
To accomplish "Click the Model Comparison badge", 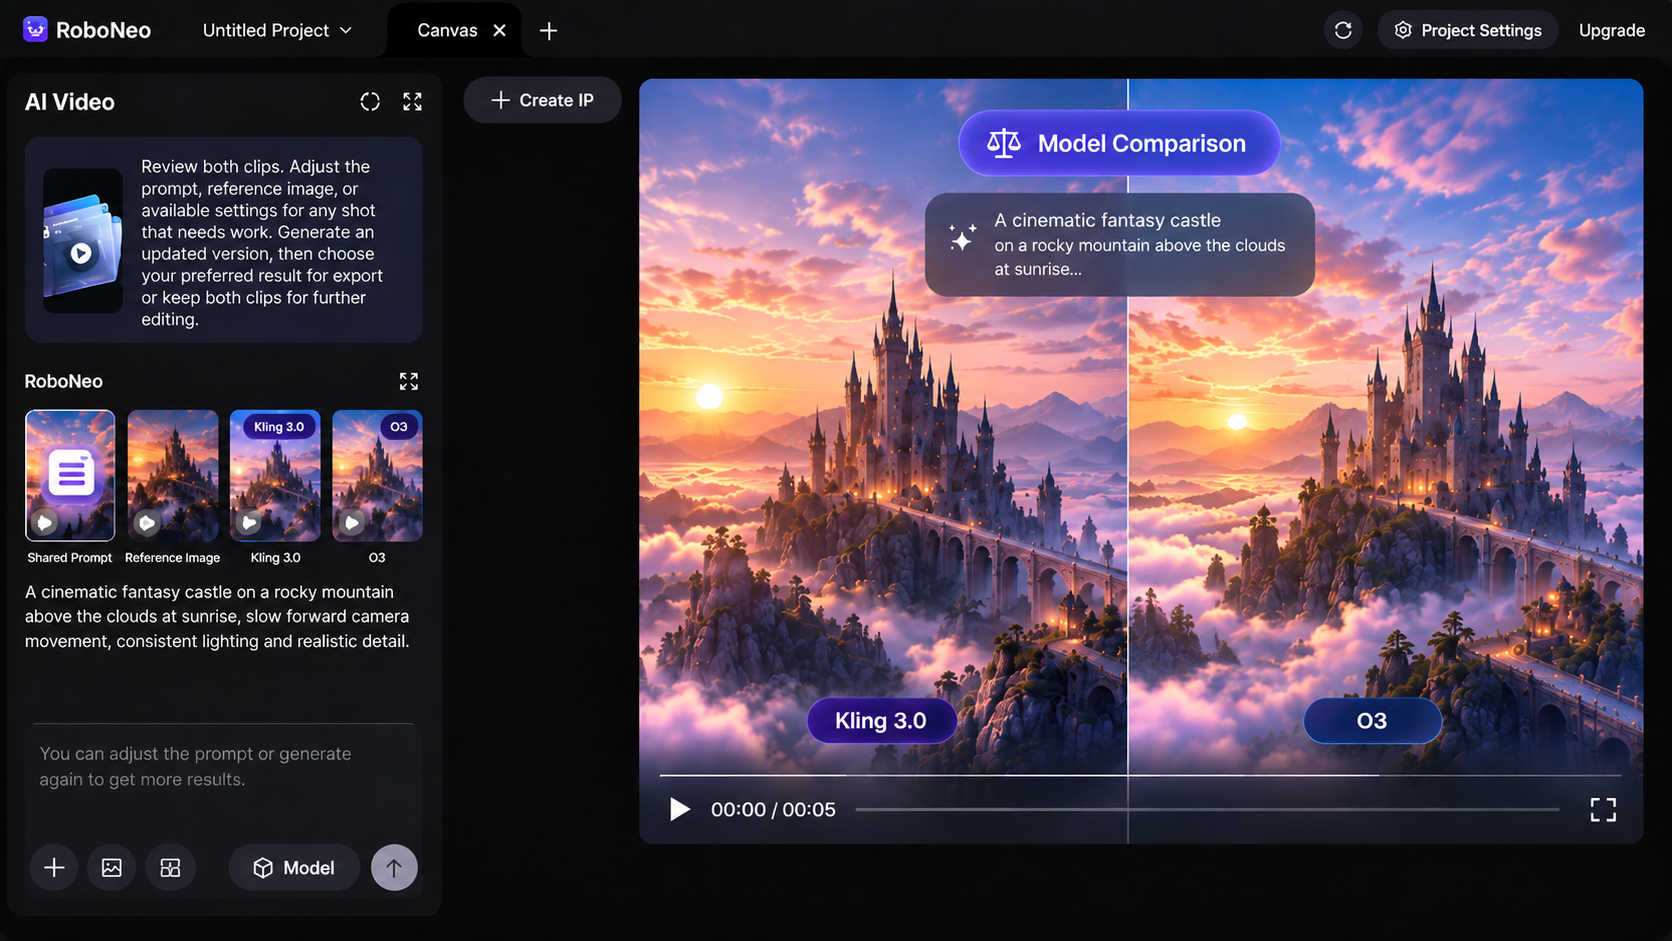I will 1119,143.
